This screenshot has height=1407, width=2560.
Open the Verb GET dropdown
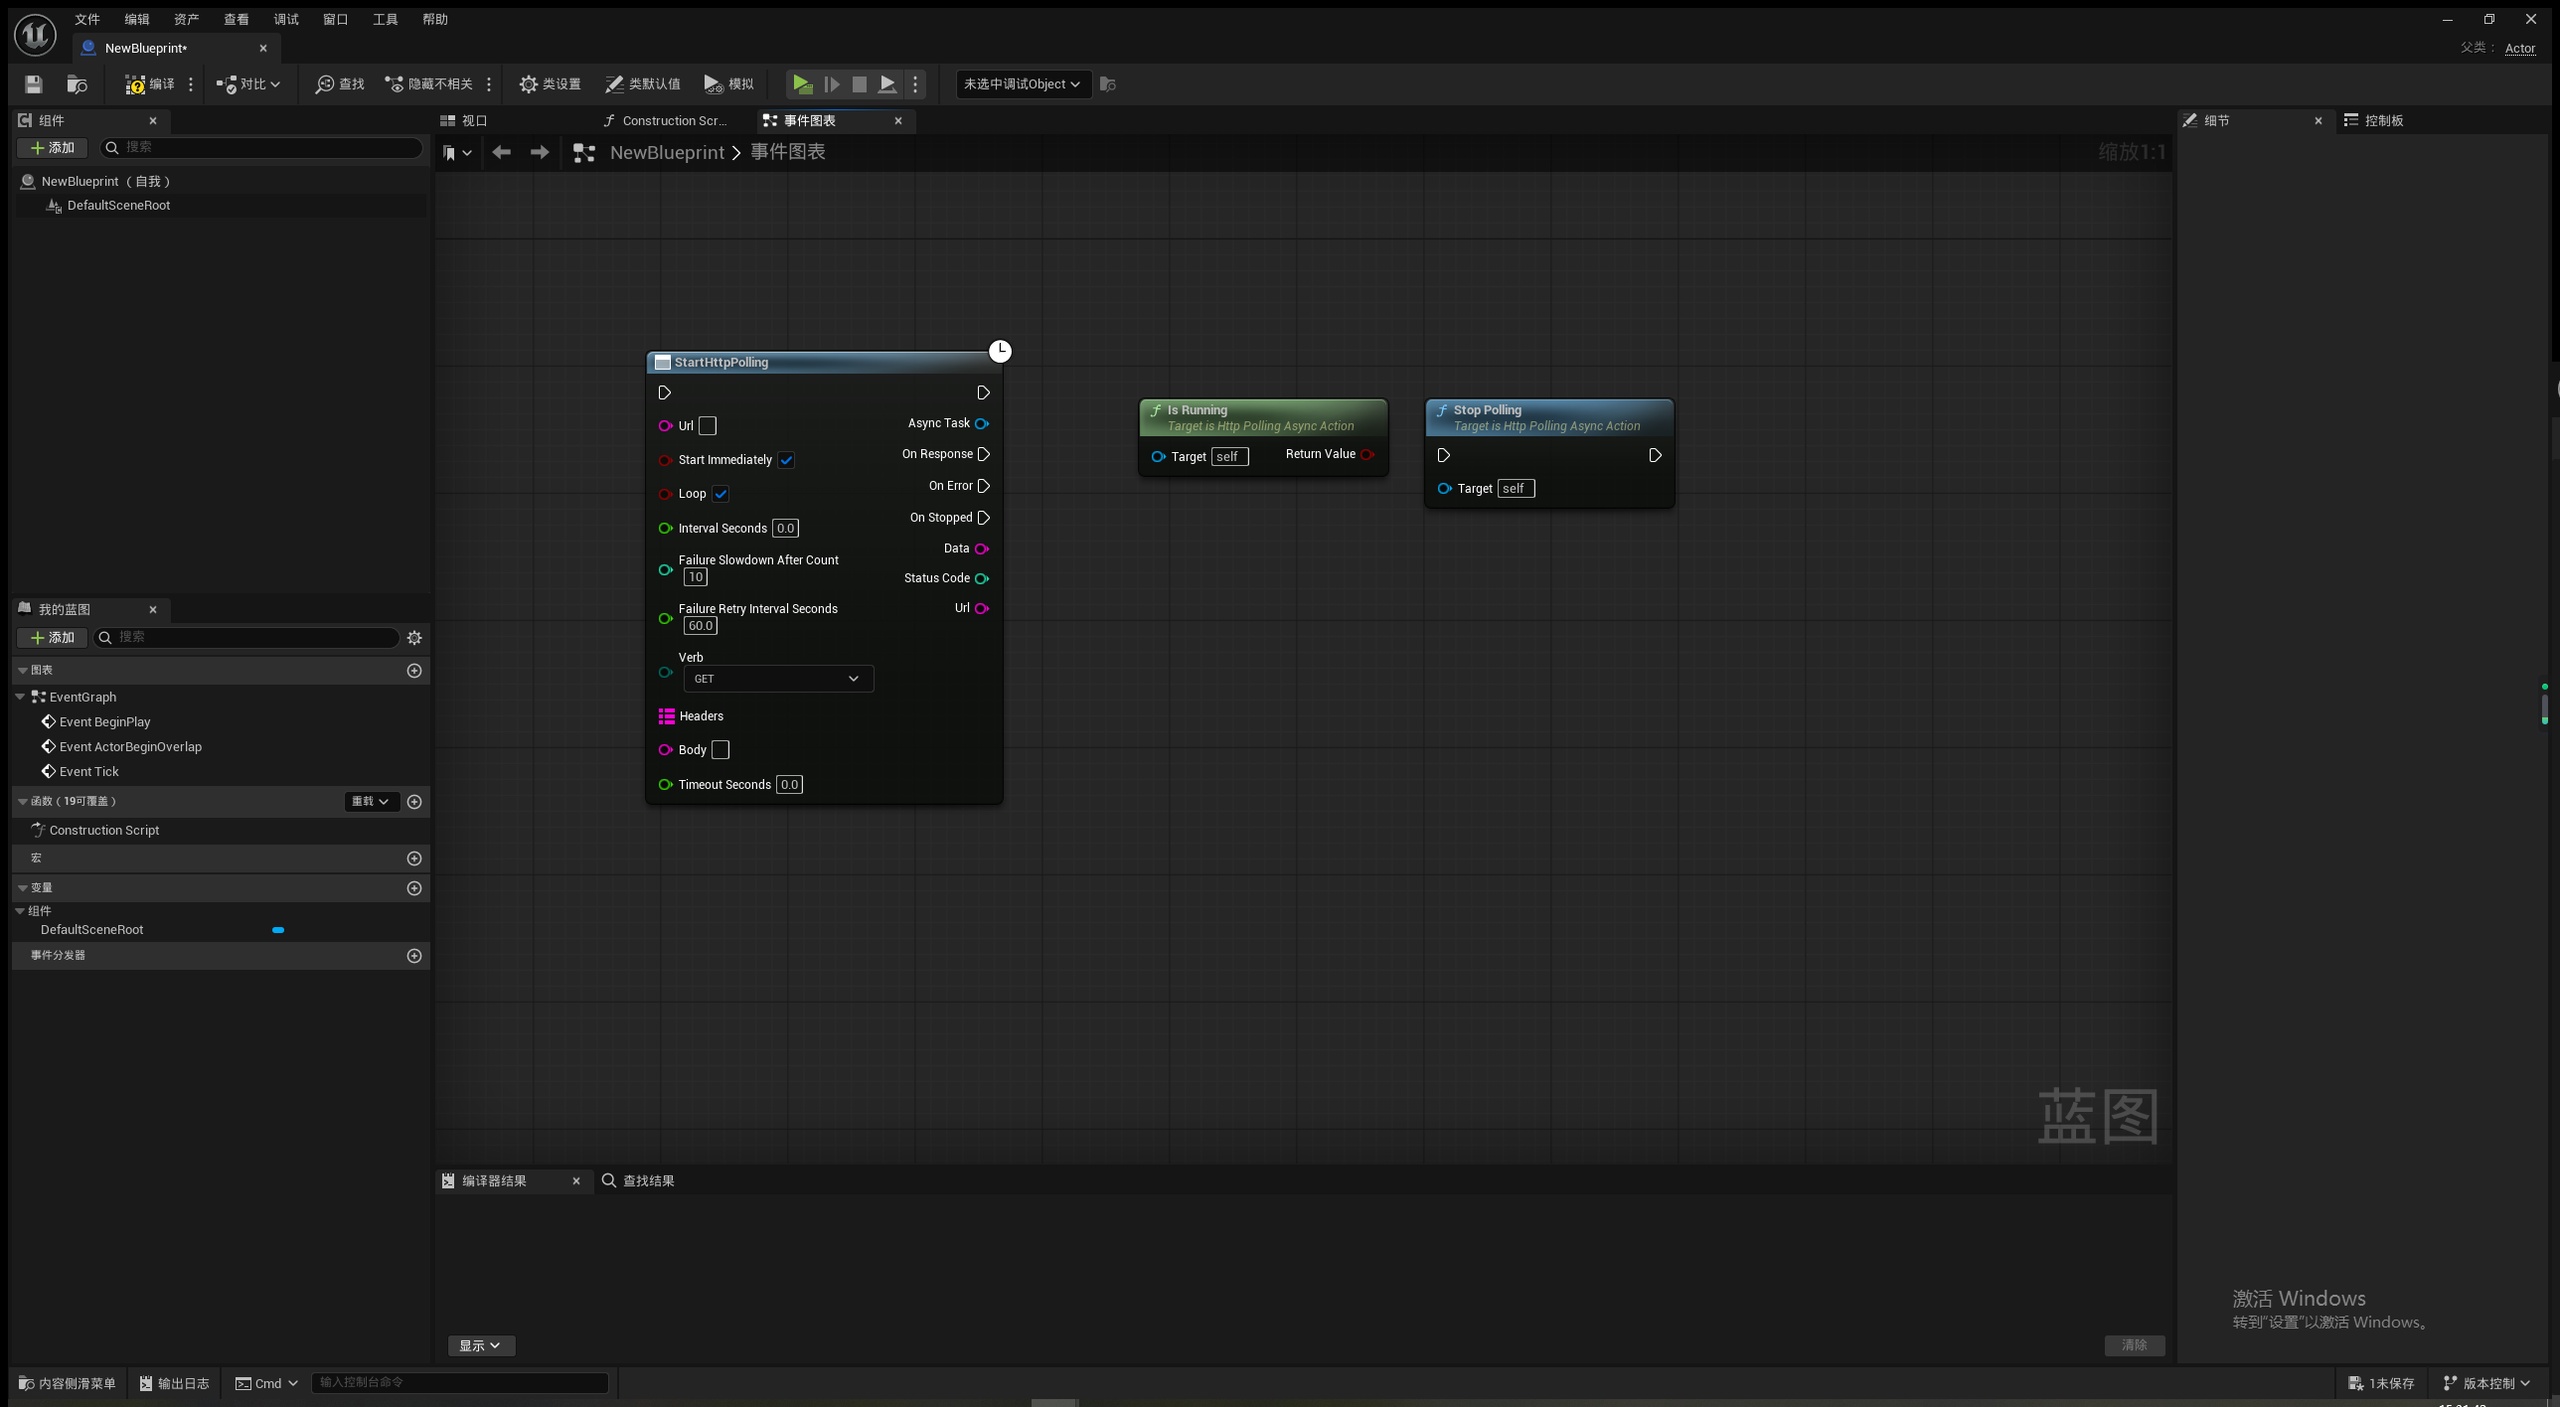(778, 679)
